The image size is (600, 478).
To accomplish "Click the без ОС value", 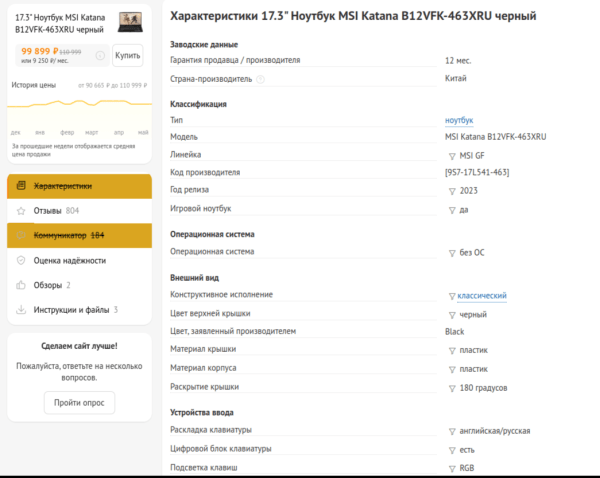I will coord(472,253).
